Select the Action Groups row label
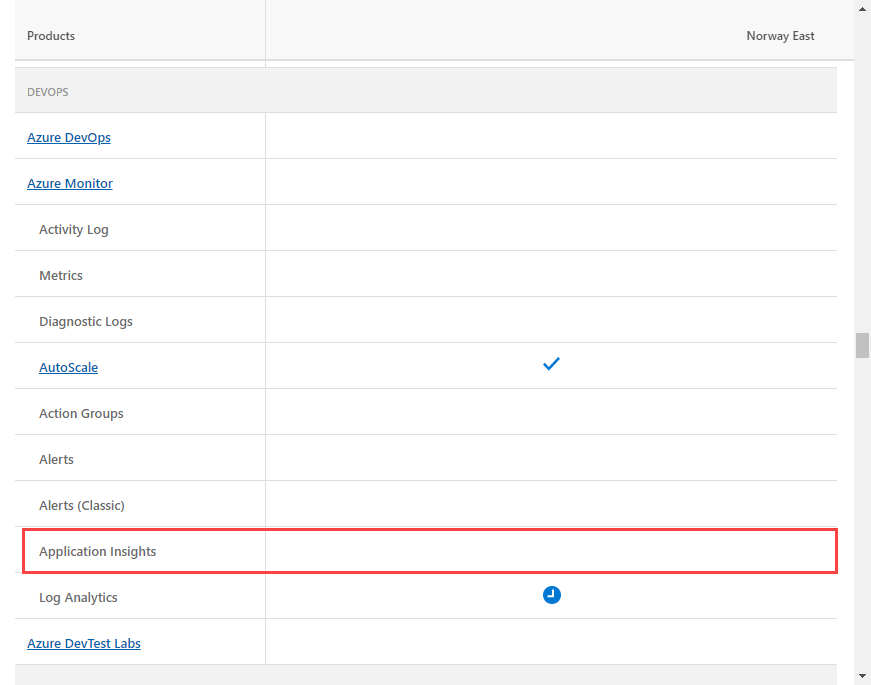The image size is (871, 685). 81,413
